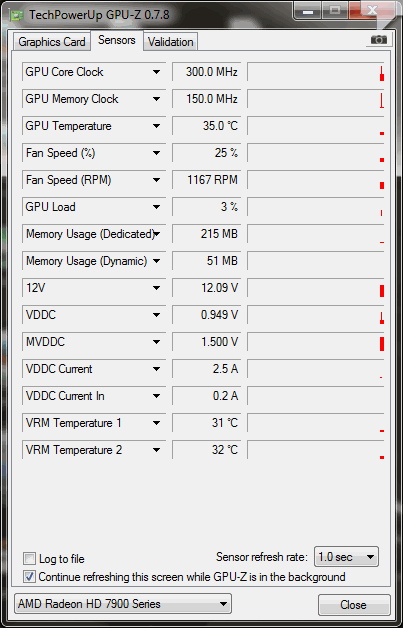Image resolution: width=403 pixels, height=628 pixels.
Task: Expand the VDDC sensor dropdown arrow
Action: [156, 315]
